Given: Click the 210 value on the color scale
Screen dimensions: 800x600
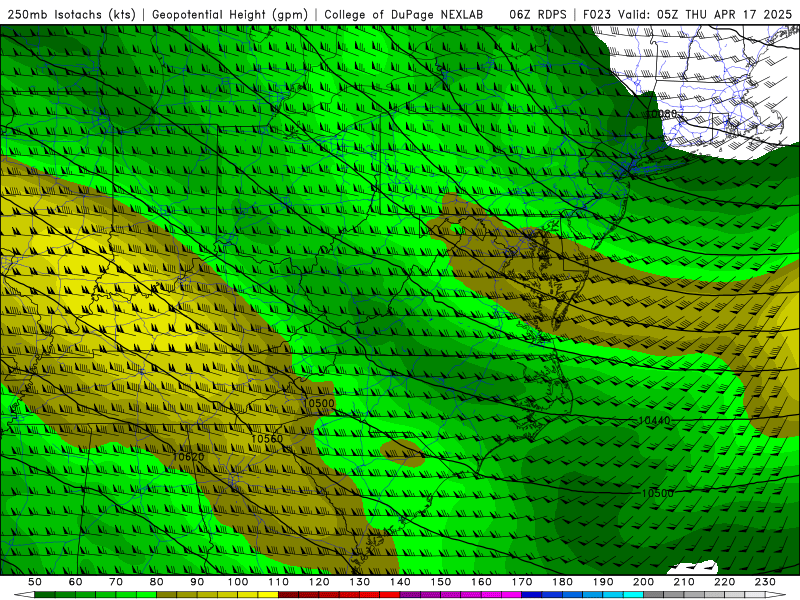Looking at the screenshot, I should click(684, 582).
